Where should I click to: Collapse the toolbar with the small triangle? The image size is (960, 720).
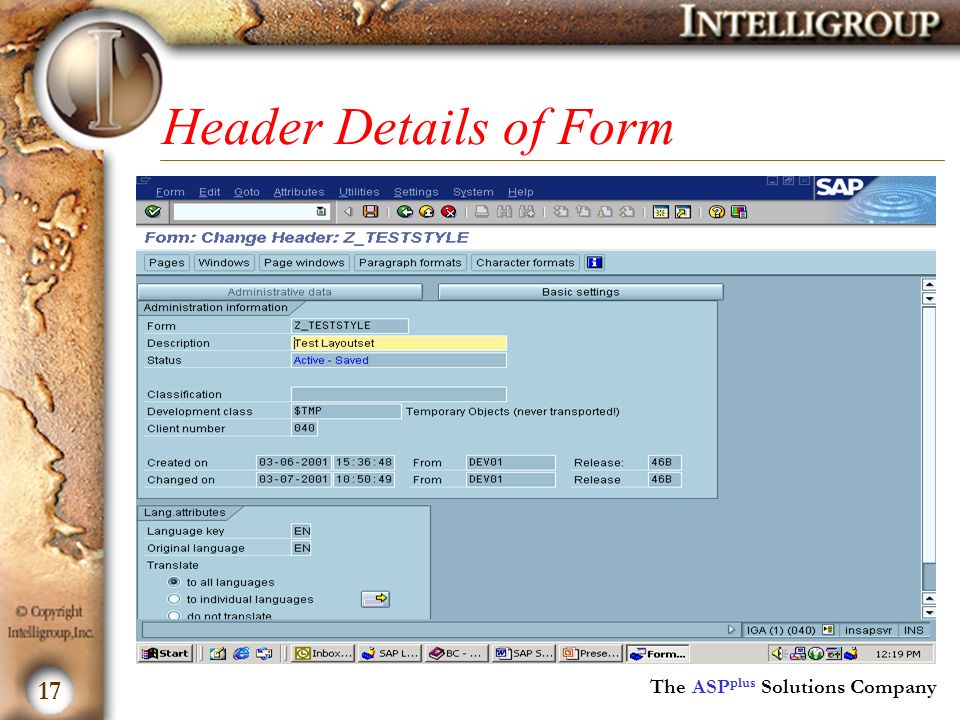pyautogui.click(x=348, y=212)
